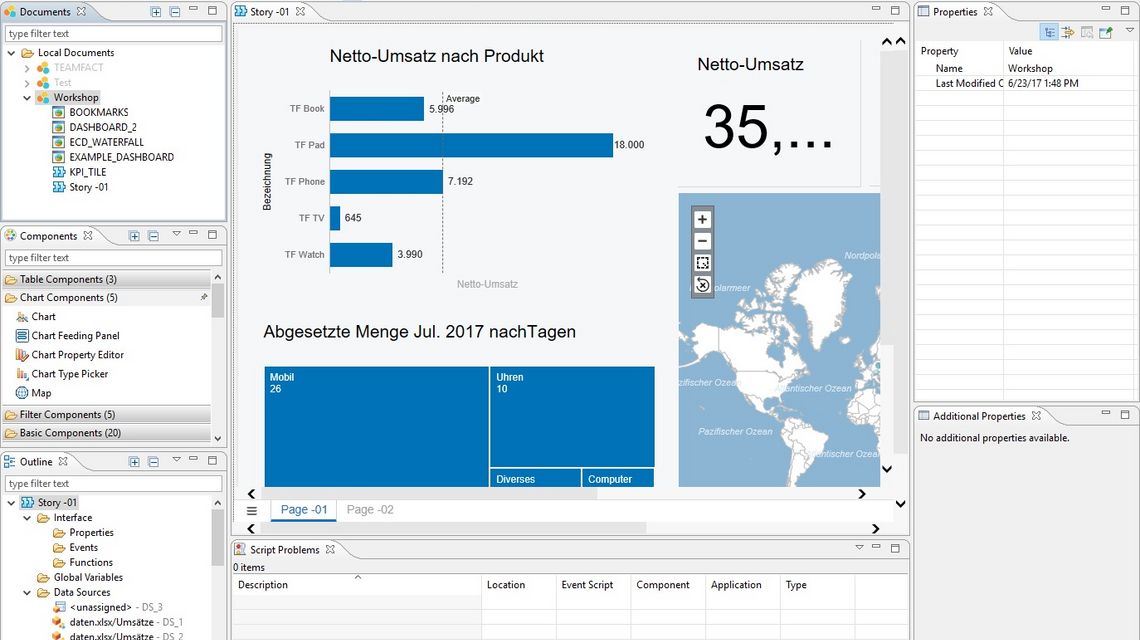The width and height of the screenshot is (1140, 640).
Task: Select the Map component
Action: point(33,393)
